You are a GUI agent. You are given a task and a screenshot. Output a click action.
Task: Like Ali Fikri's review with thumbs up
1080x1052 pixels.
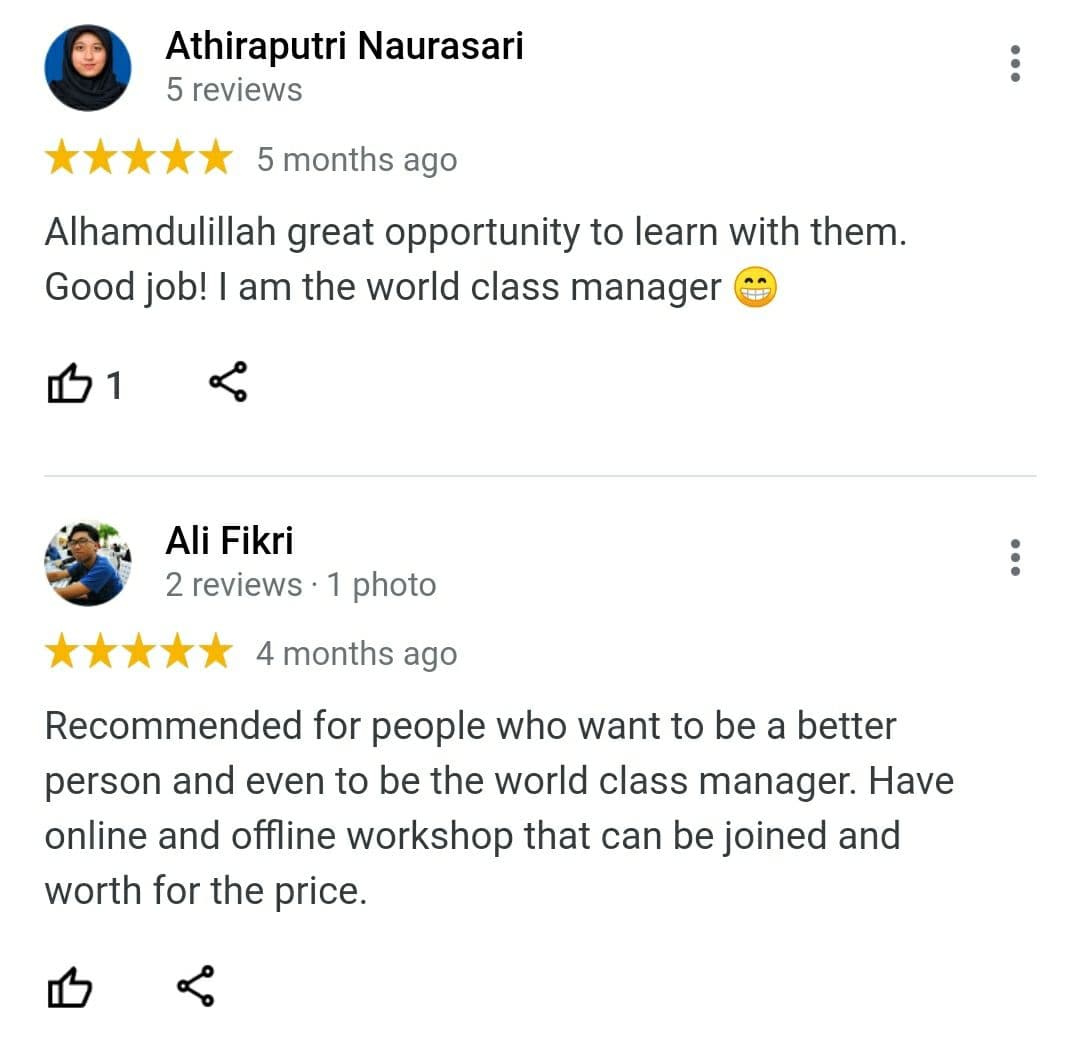pos(69,987)
